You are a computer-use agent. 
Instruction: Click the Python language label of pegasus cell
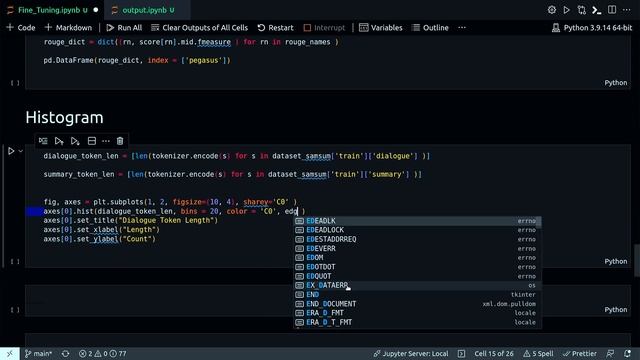pos(616,83)
